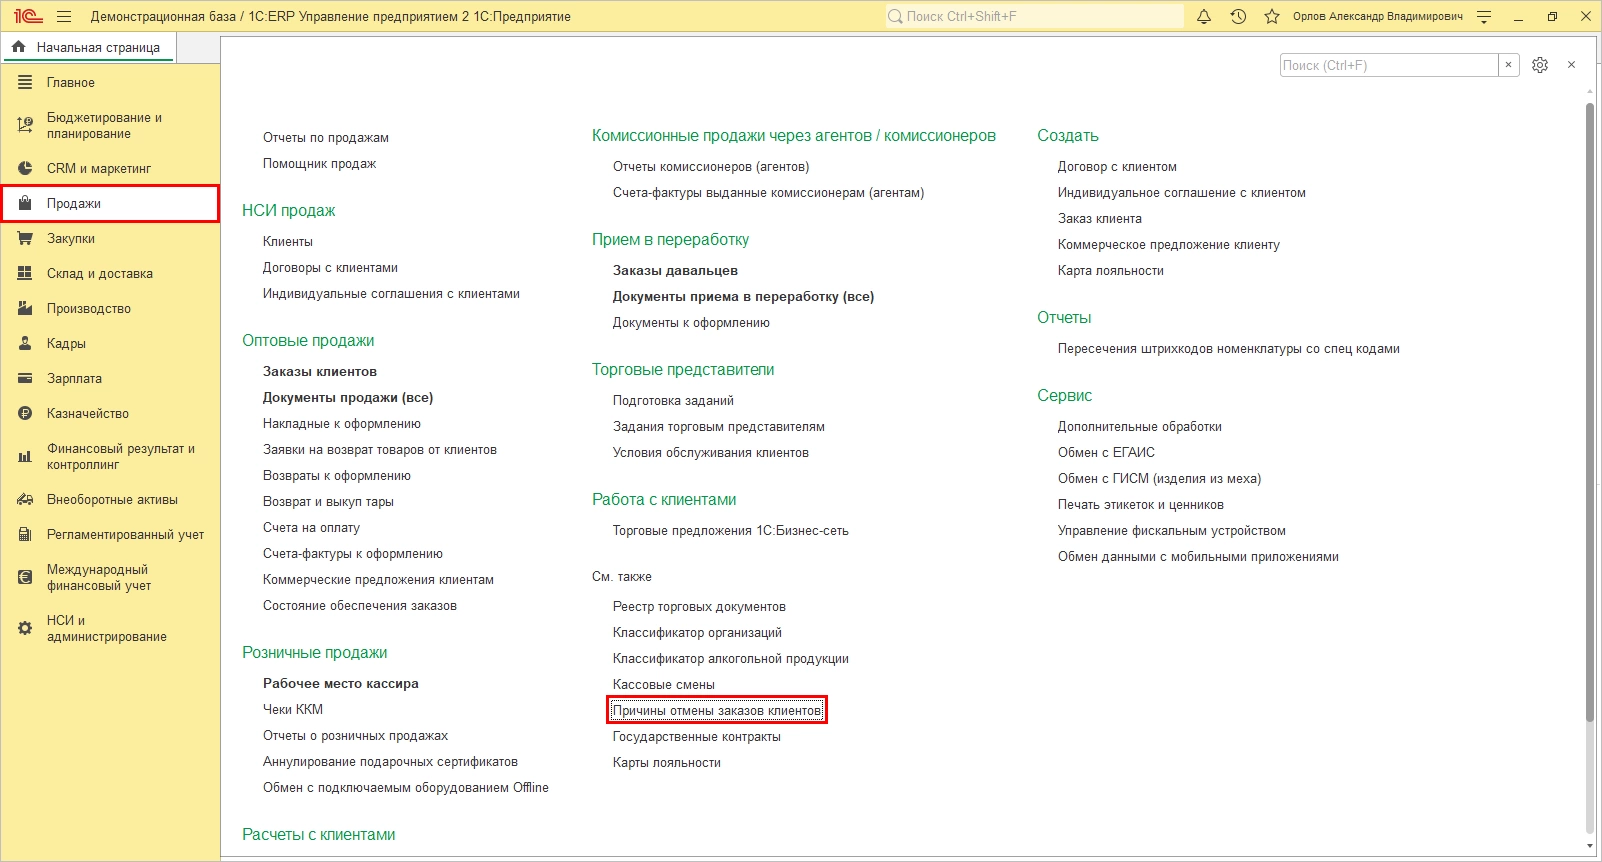This screenshot has width=1602, height=862.
Task: Click the home icon on Начальная страница tab
Action: coord(18,47)
